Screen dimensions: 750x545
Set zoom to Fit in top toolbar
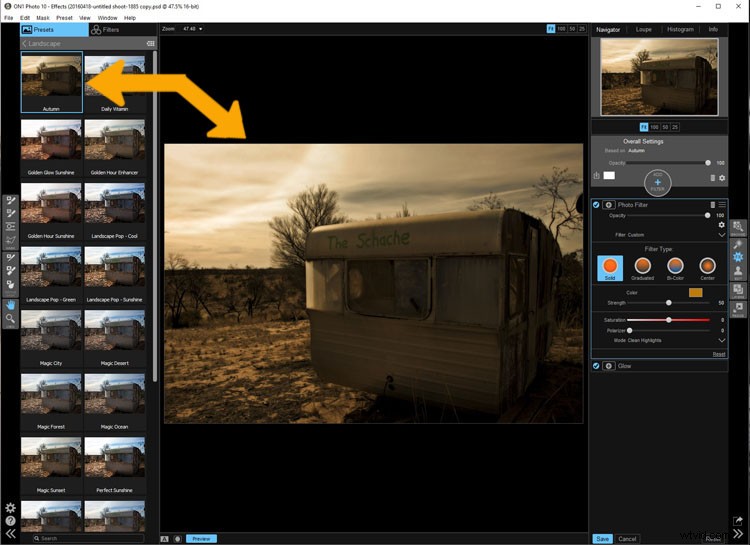click(551, 29)
